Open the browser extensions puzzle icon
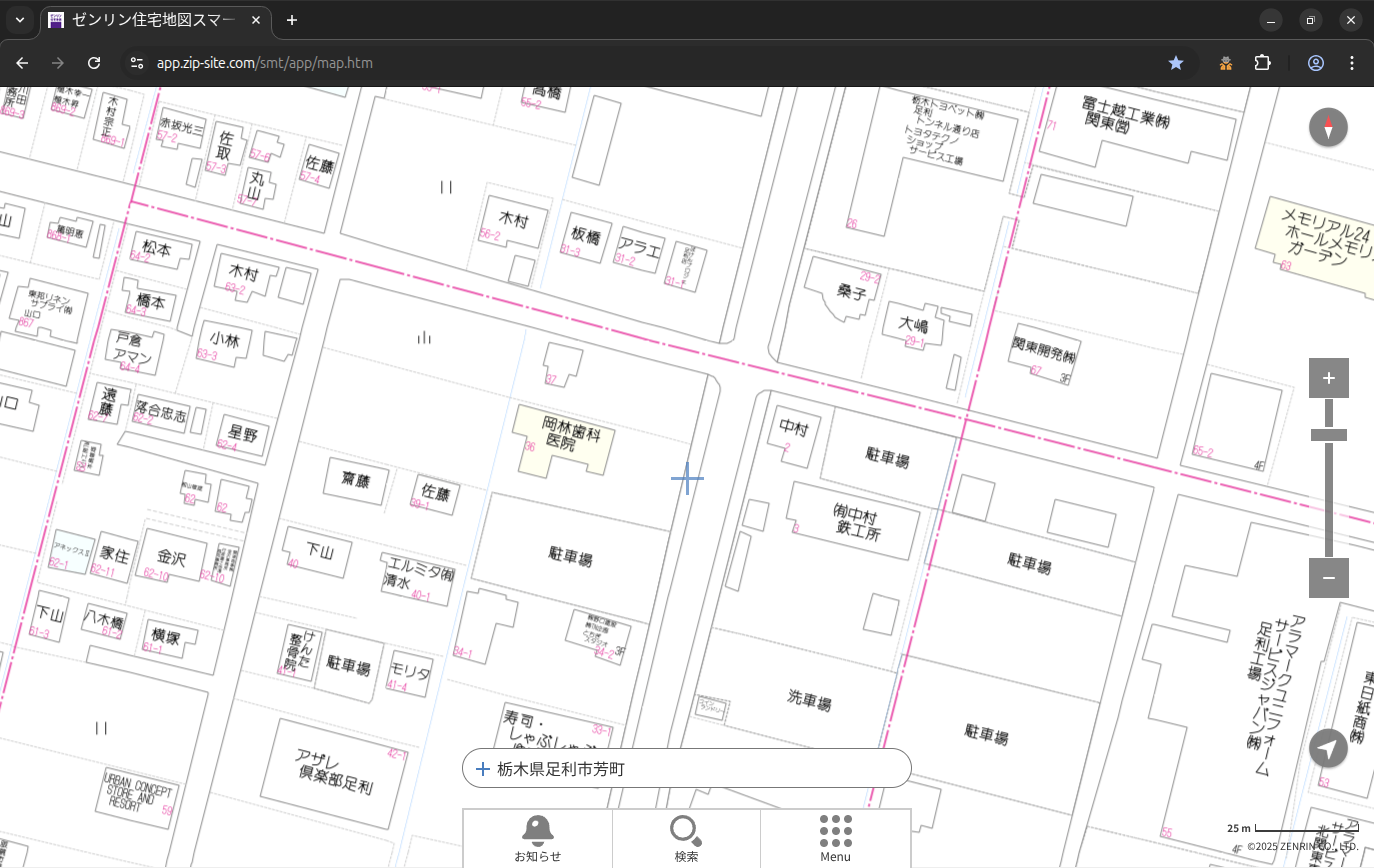The width and height of the screenshot is (1374, 868). pos(1262,63)
